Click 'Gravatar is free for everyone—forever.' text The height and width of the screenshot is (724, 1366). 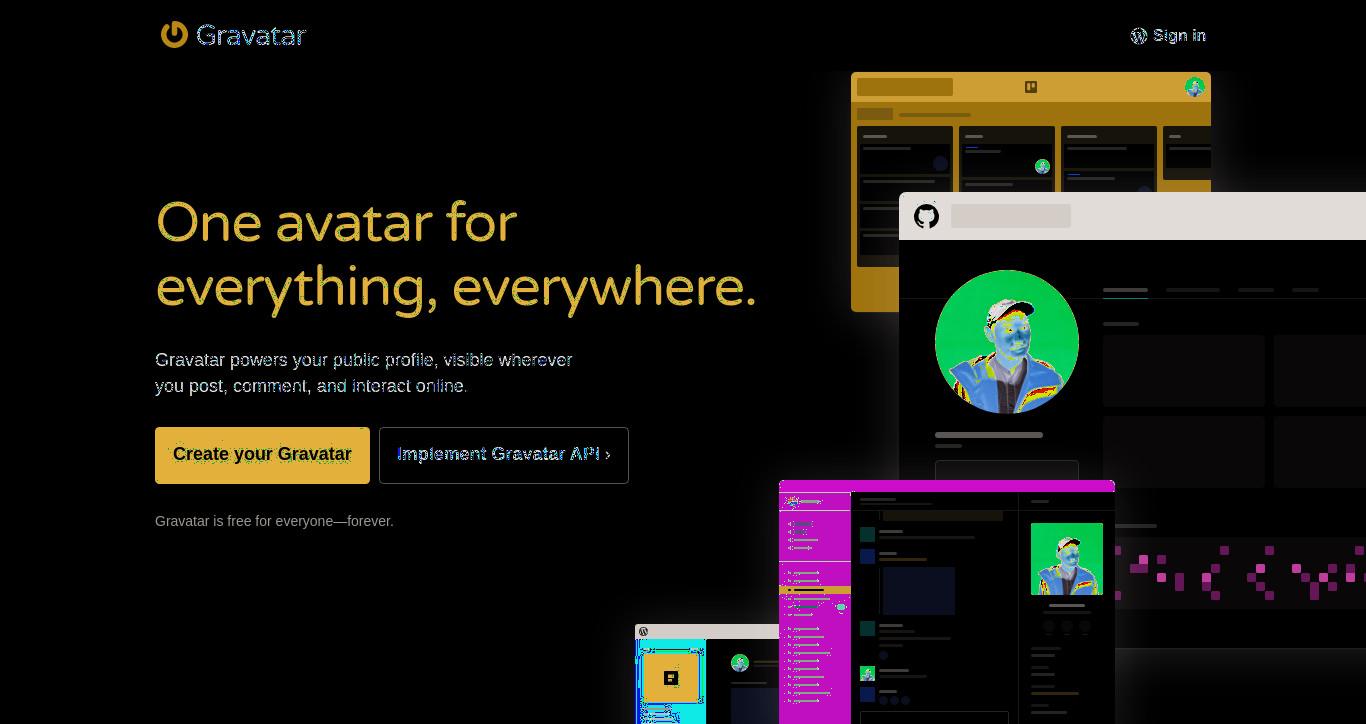tap(274, 521)
